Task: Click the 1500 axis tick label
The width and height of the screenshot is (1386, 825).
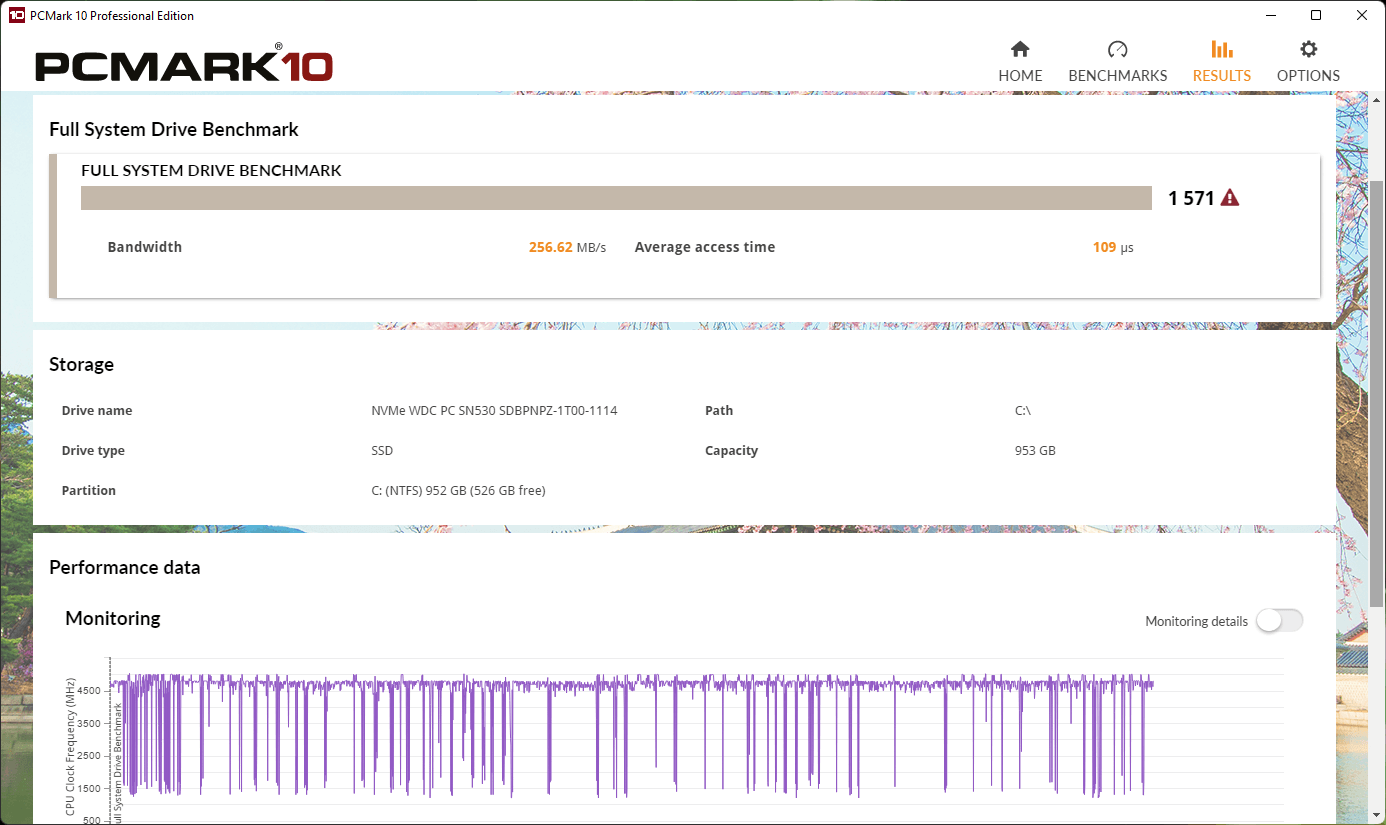Action: 89,789
